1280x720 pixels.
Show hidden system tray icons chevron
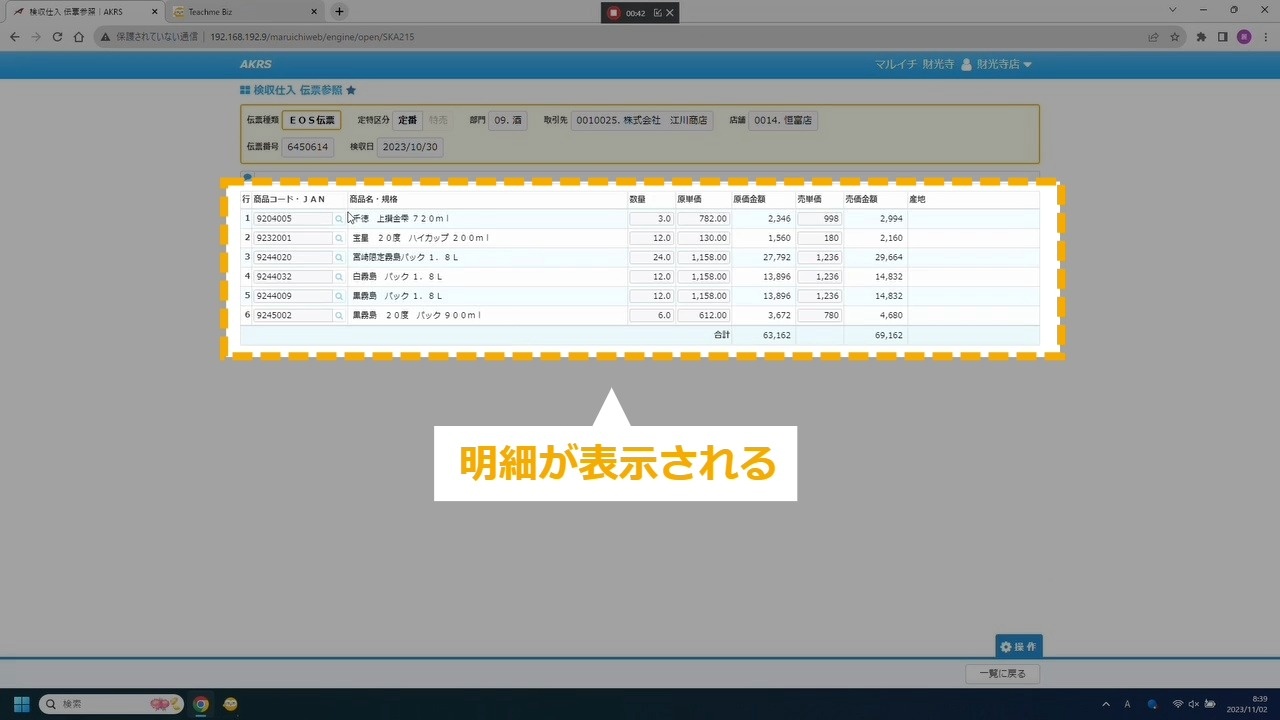[x=1105, y=704]
